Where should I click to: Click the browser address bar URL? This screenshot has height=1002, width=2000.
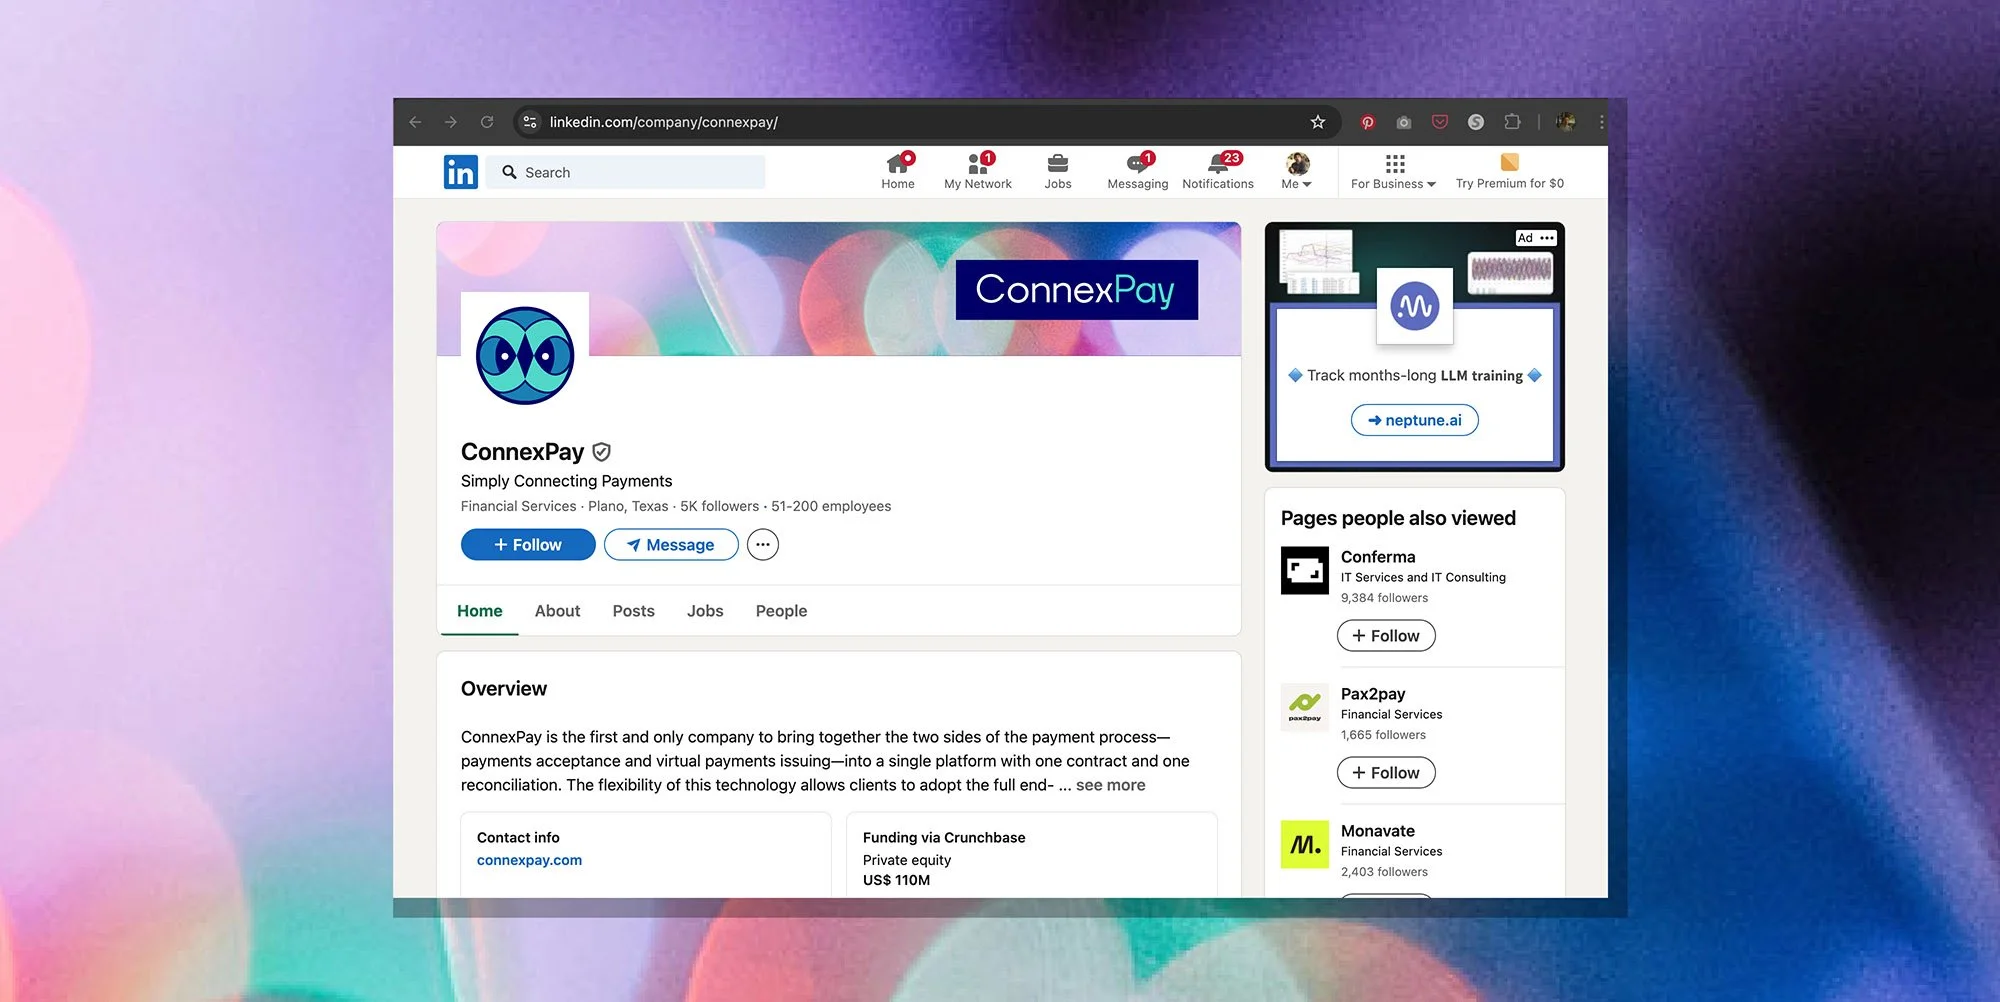(x=664, y=122)
